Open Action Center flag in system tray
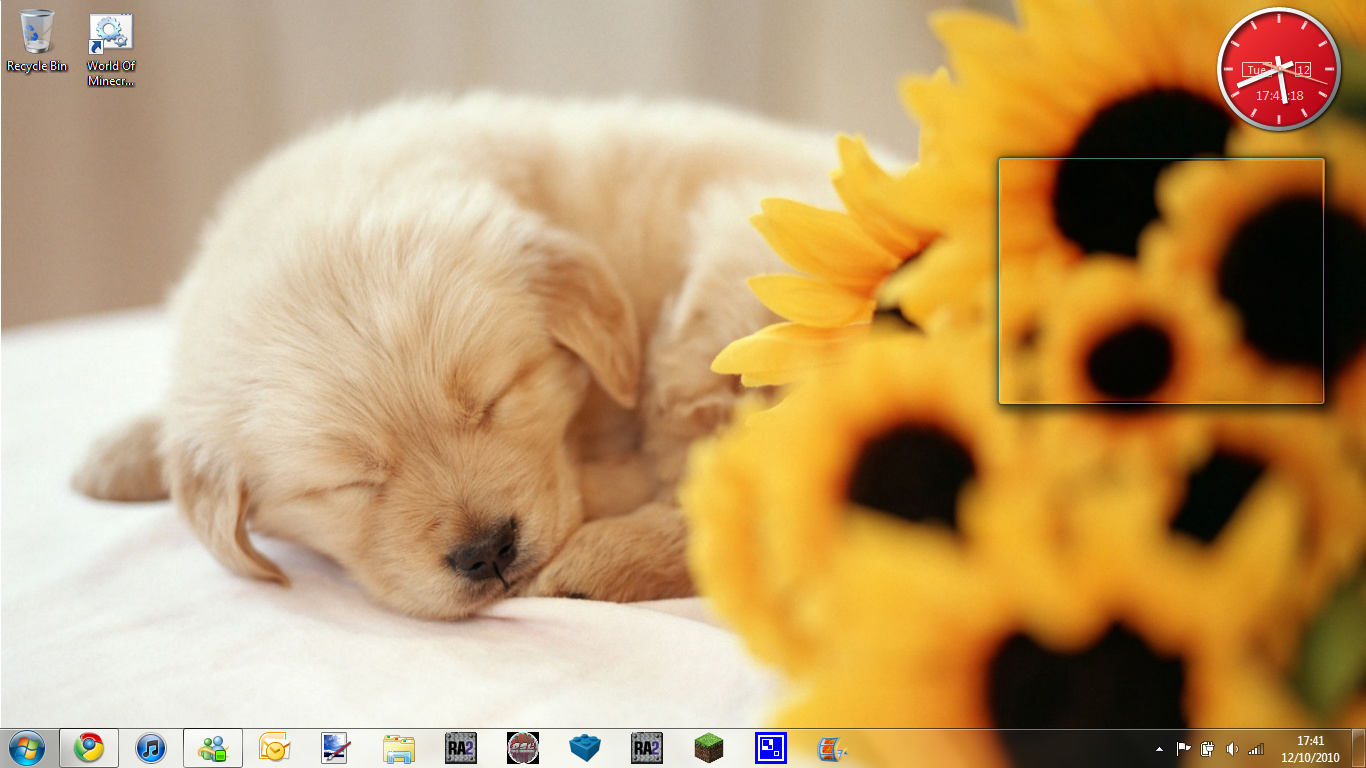 point(1183,749)
